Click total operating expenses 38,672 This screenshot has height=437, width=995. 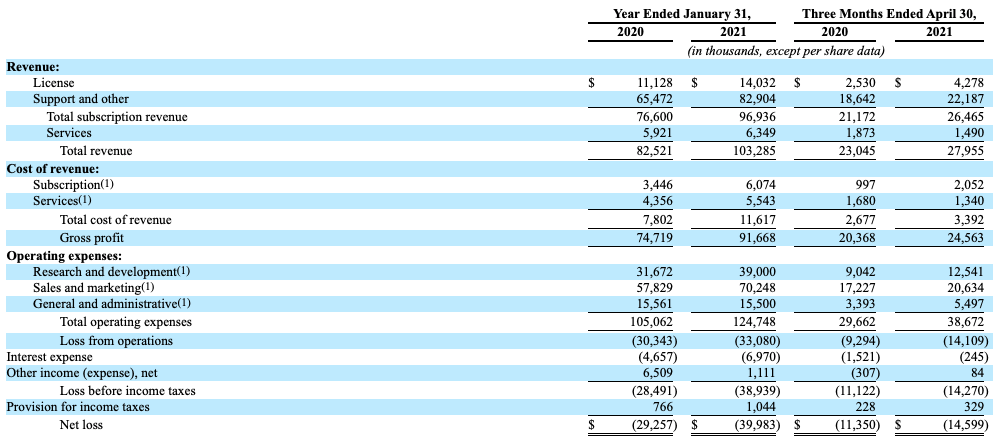[x=966, y=322]
